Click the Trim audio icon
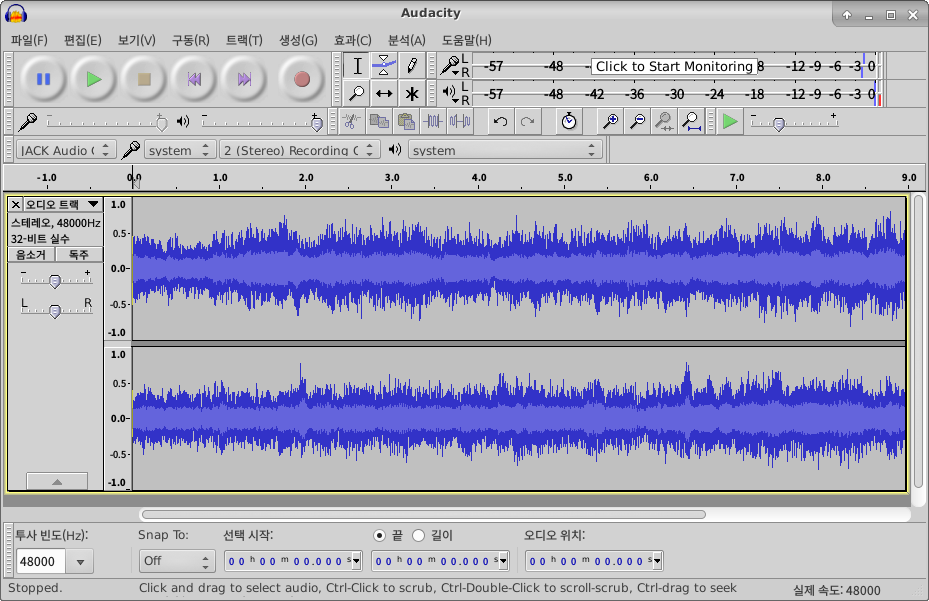This screenshot has width=929, height=601. (x=433, y=122)
